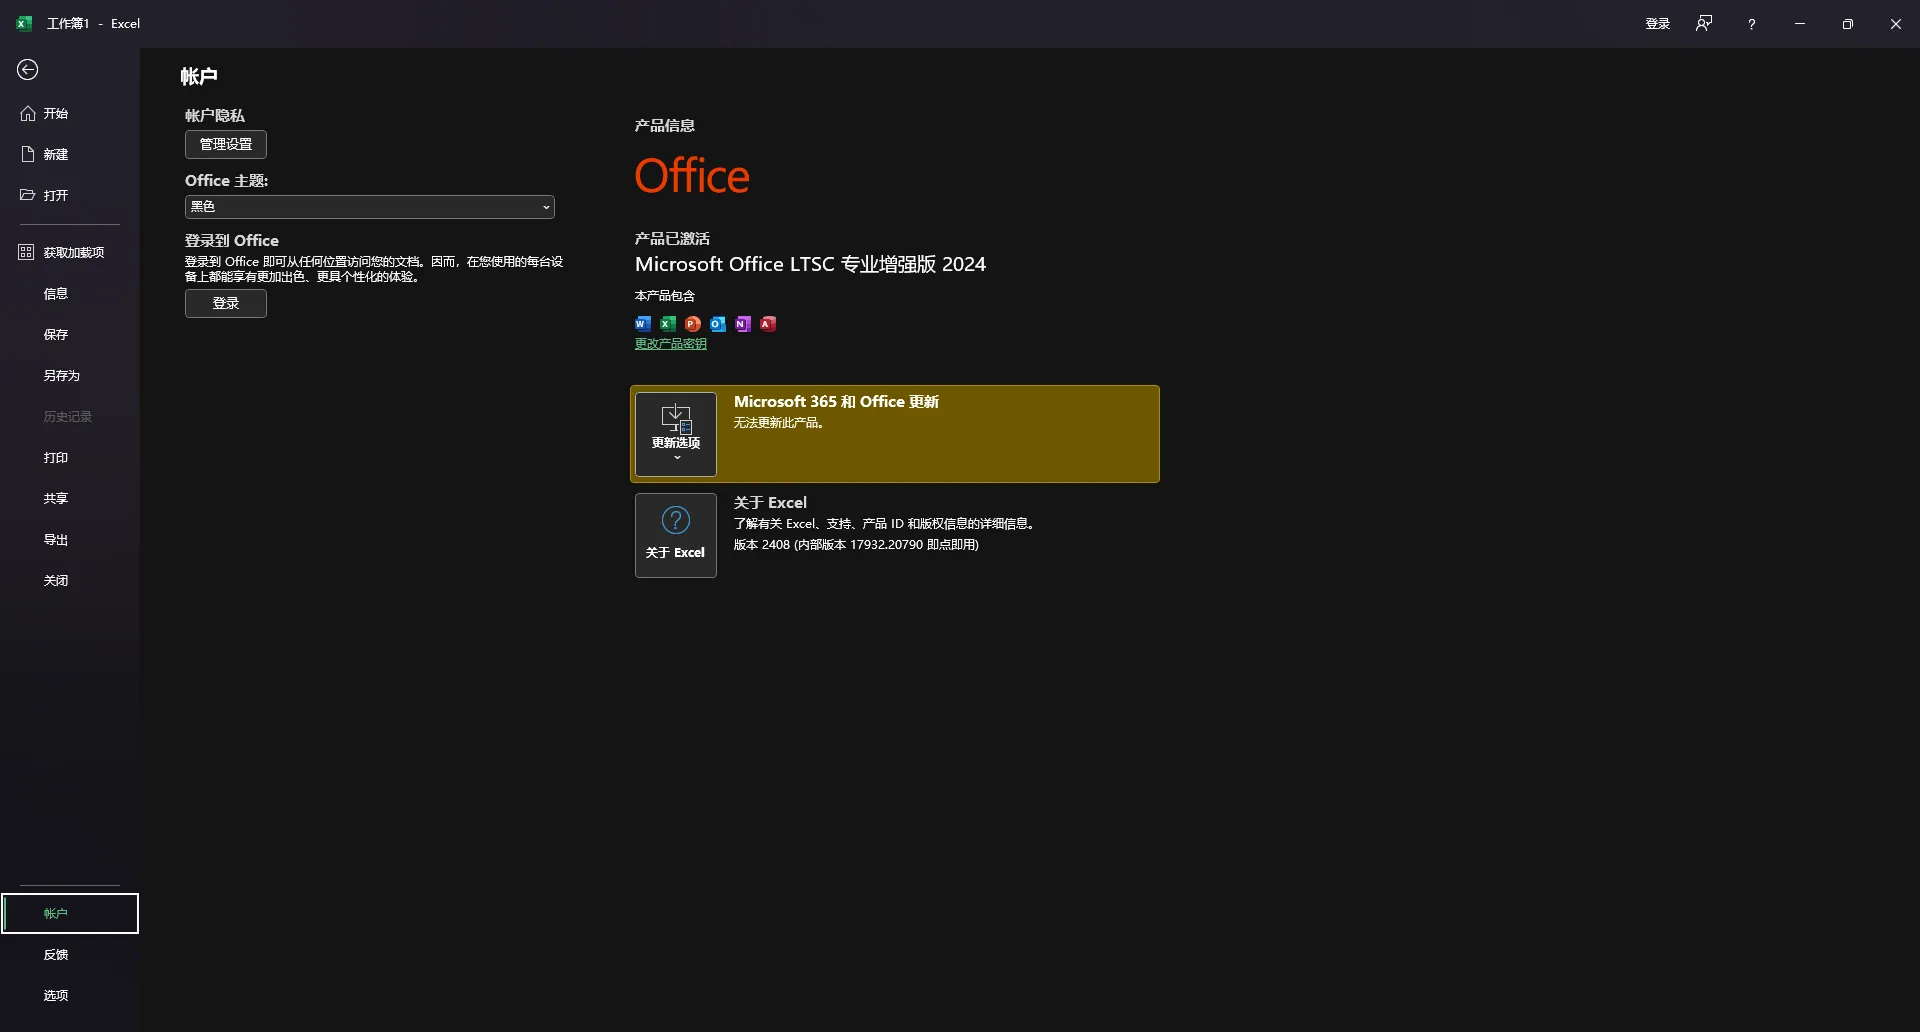Click the '无法更新此产品。' message

click(x=779, y=423)
